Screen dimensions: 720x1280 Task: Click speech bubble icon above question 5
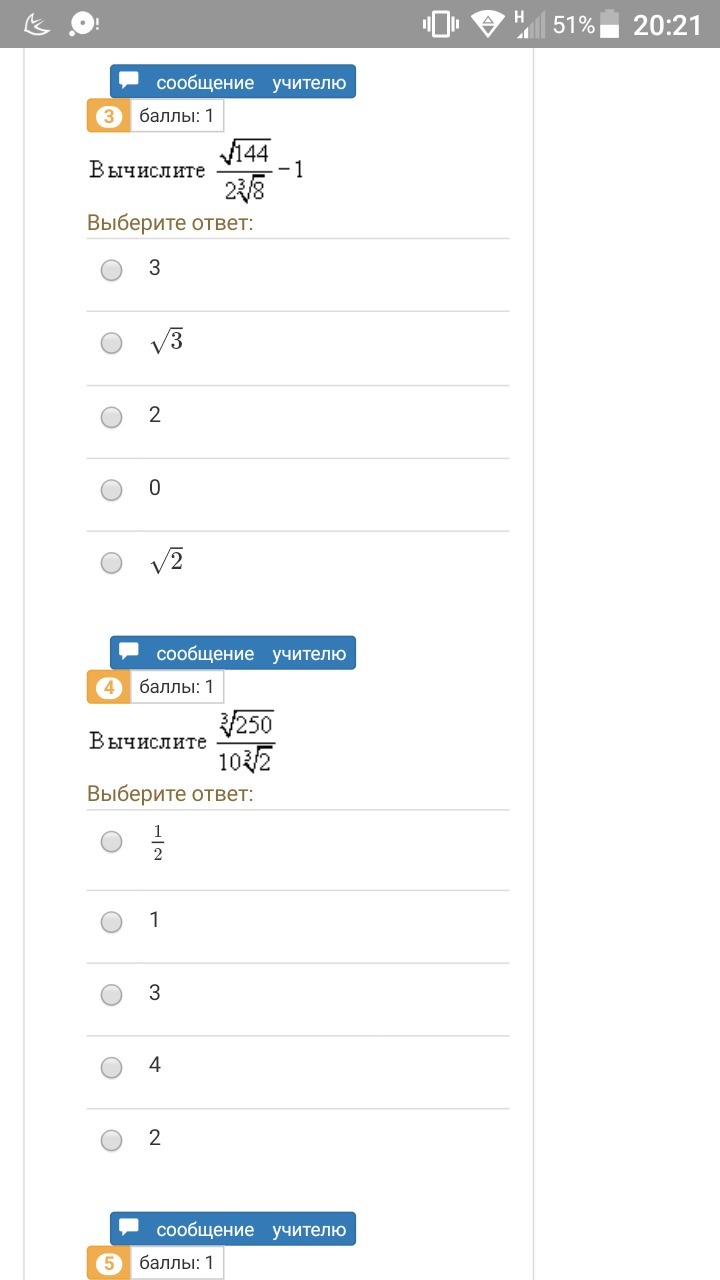[129, 1228]
